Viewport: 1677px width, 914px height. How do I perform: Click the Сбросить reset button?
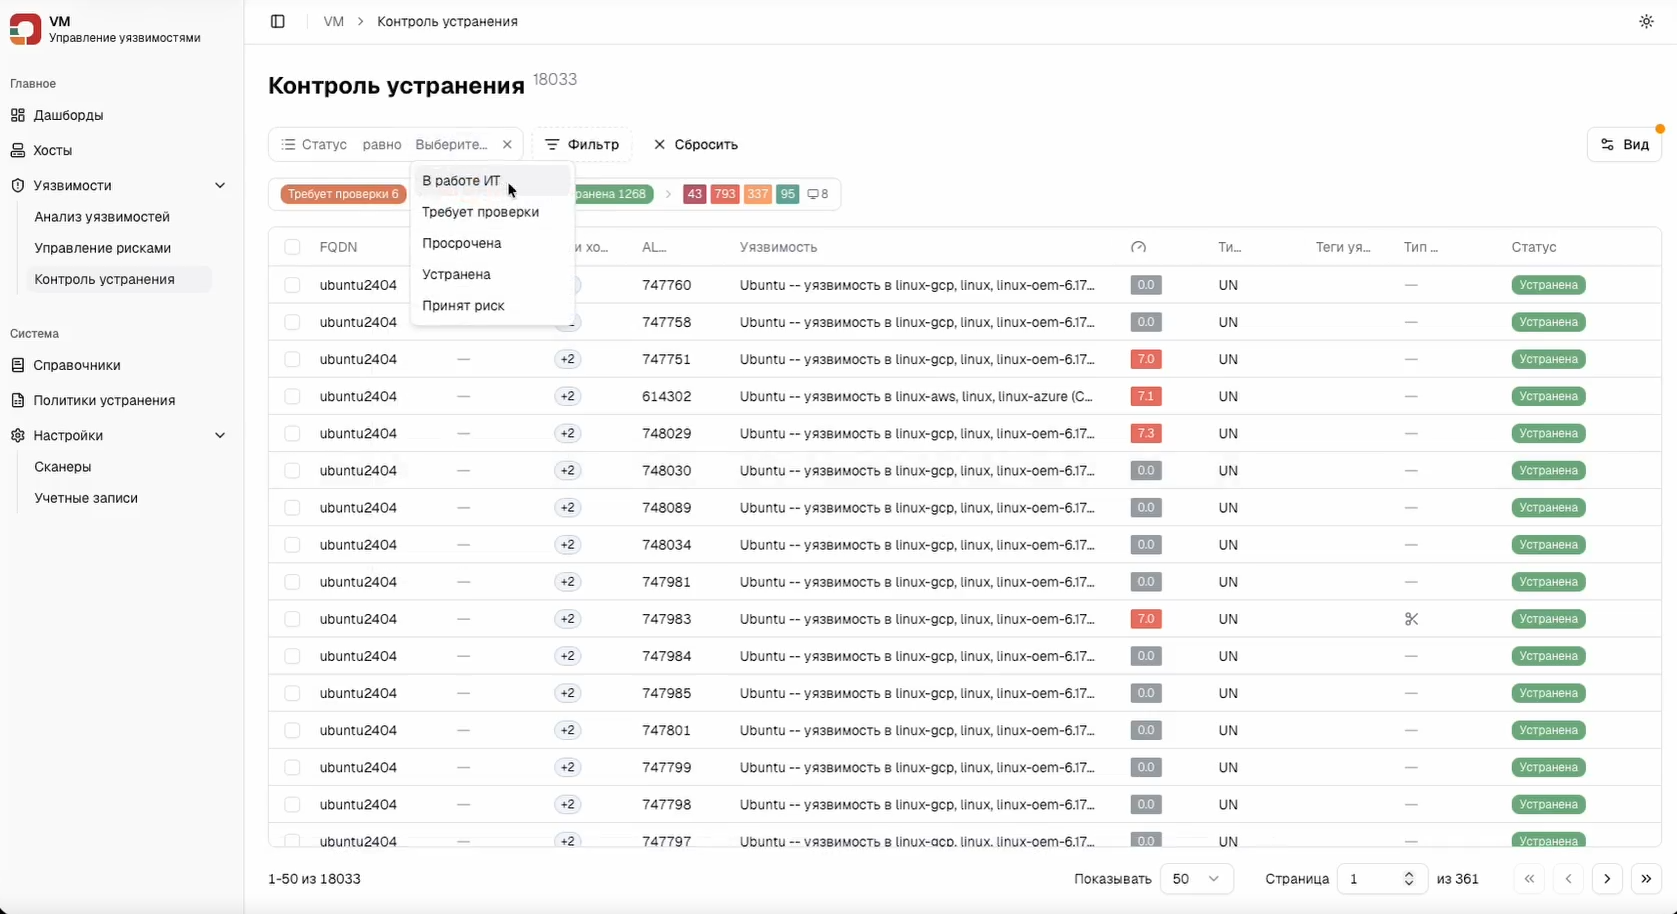coord(696,144)
